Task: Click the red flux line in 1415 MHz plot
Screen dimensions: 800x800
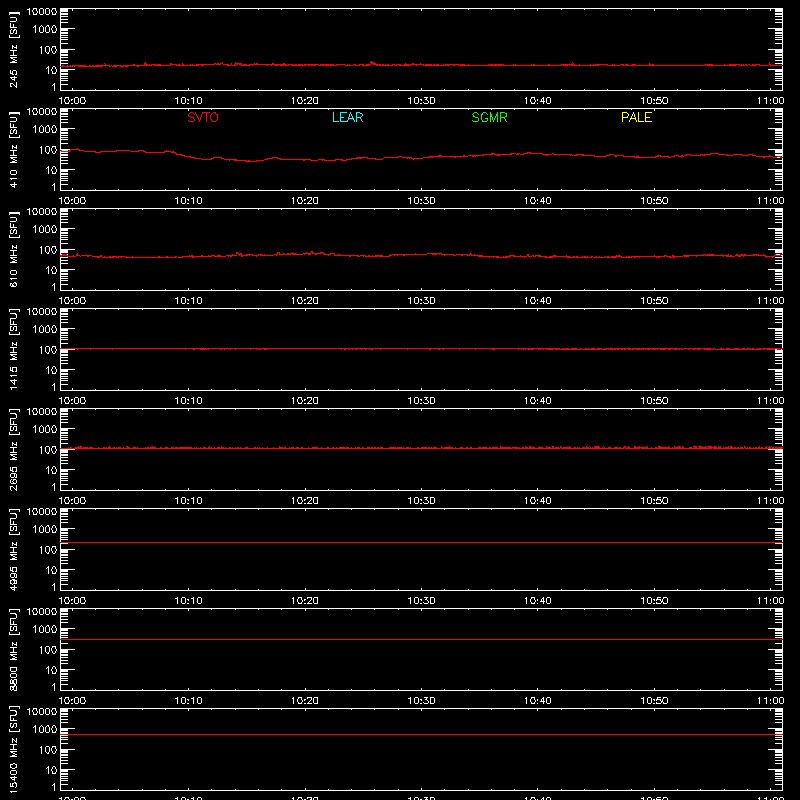Action: (421, 348)
